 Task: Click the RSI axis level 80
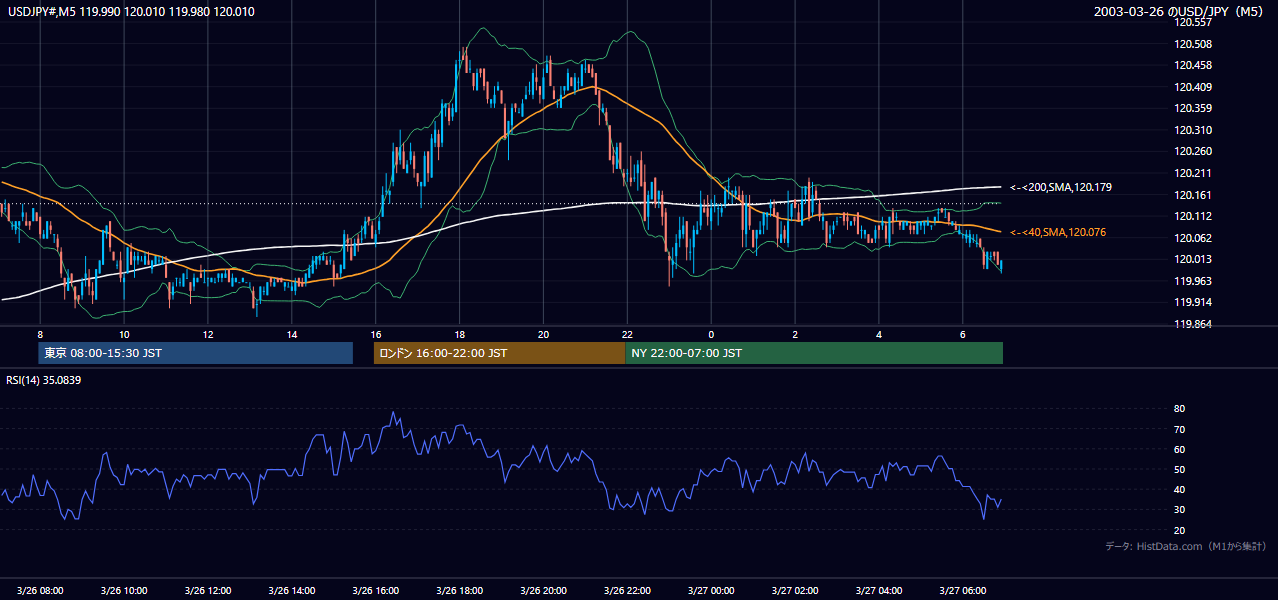(1179, 409)
